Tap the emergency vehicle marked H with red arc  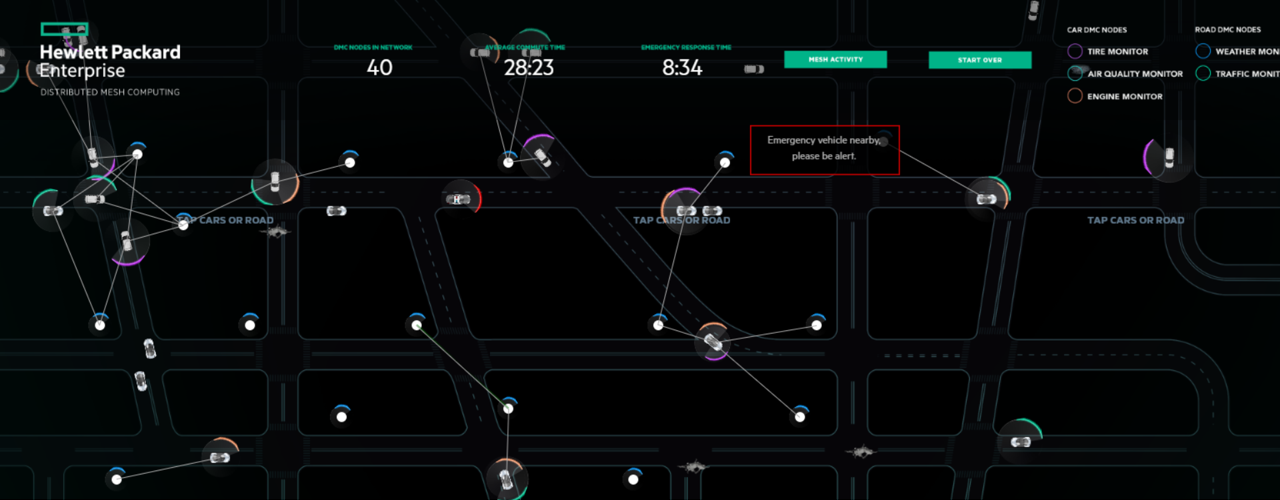458,198
